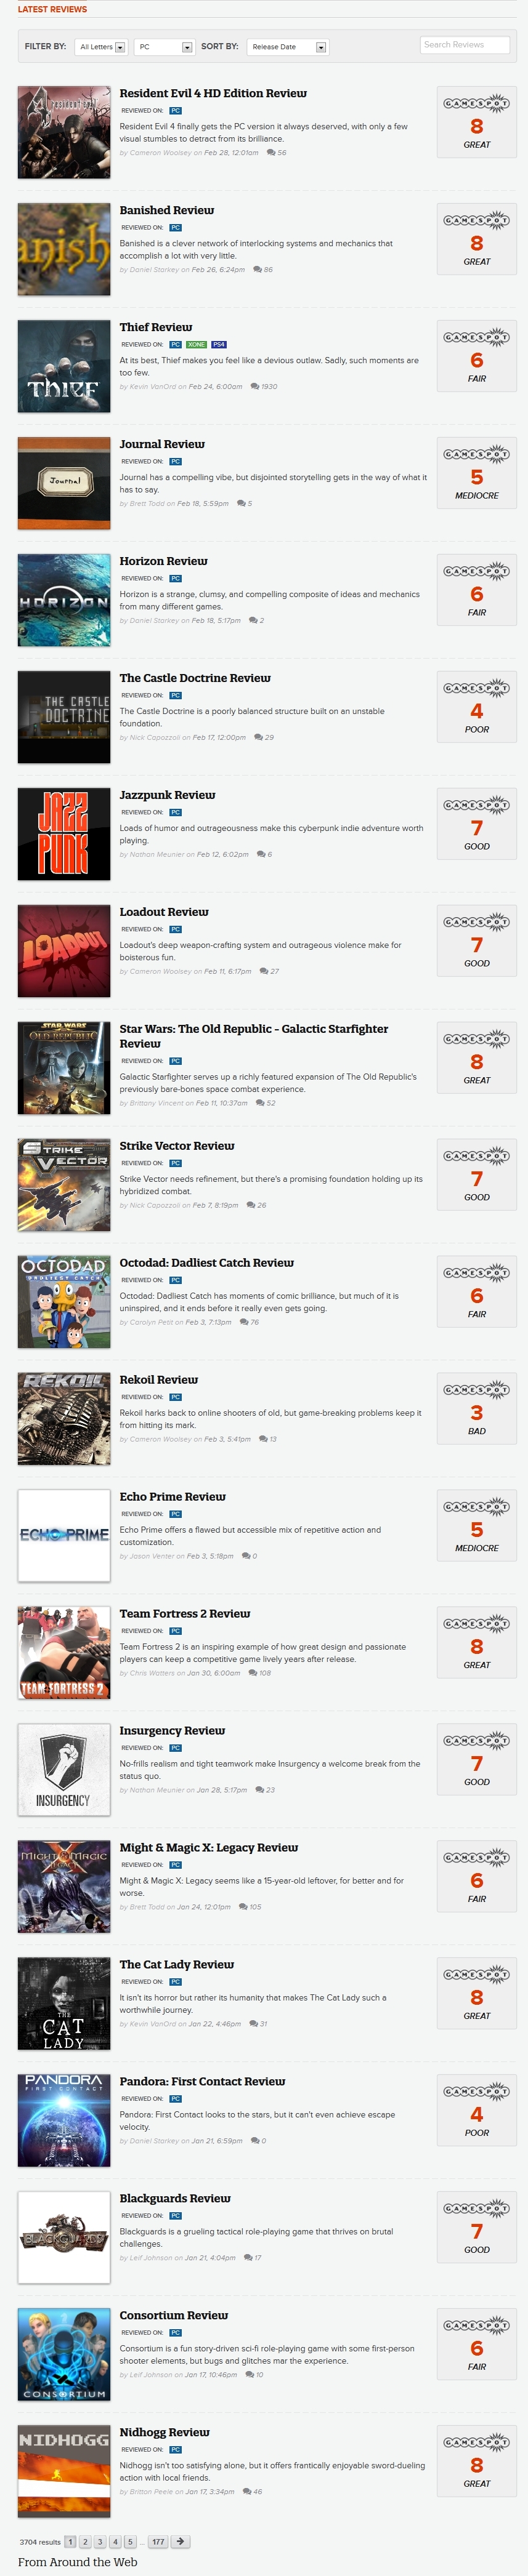Click the XONE platform badge on Thief Review

(196, 345)
